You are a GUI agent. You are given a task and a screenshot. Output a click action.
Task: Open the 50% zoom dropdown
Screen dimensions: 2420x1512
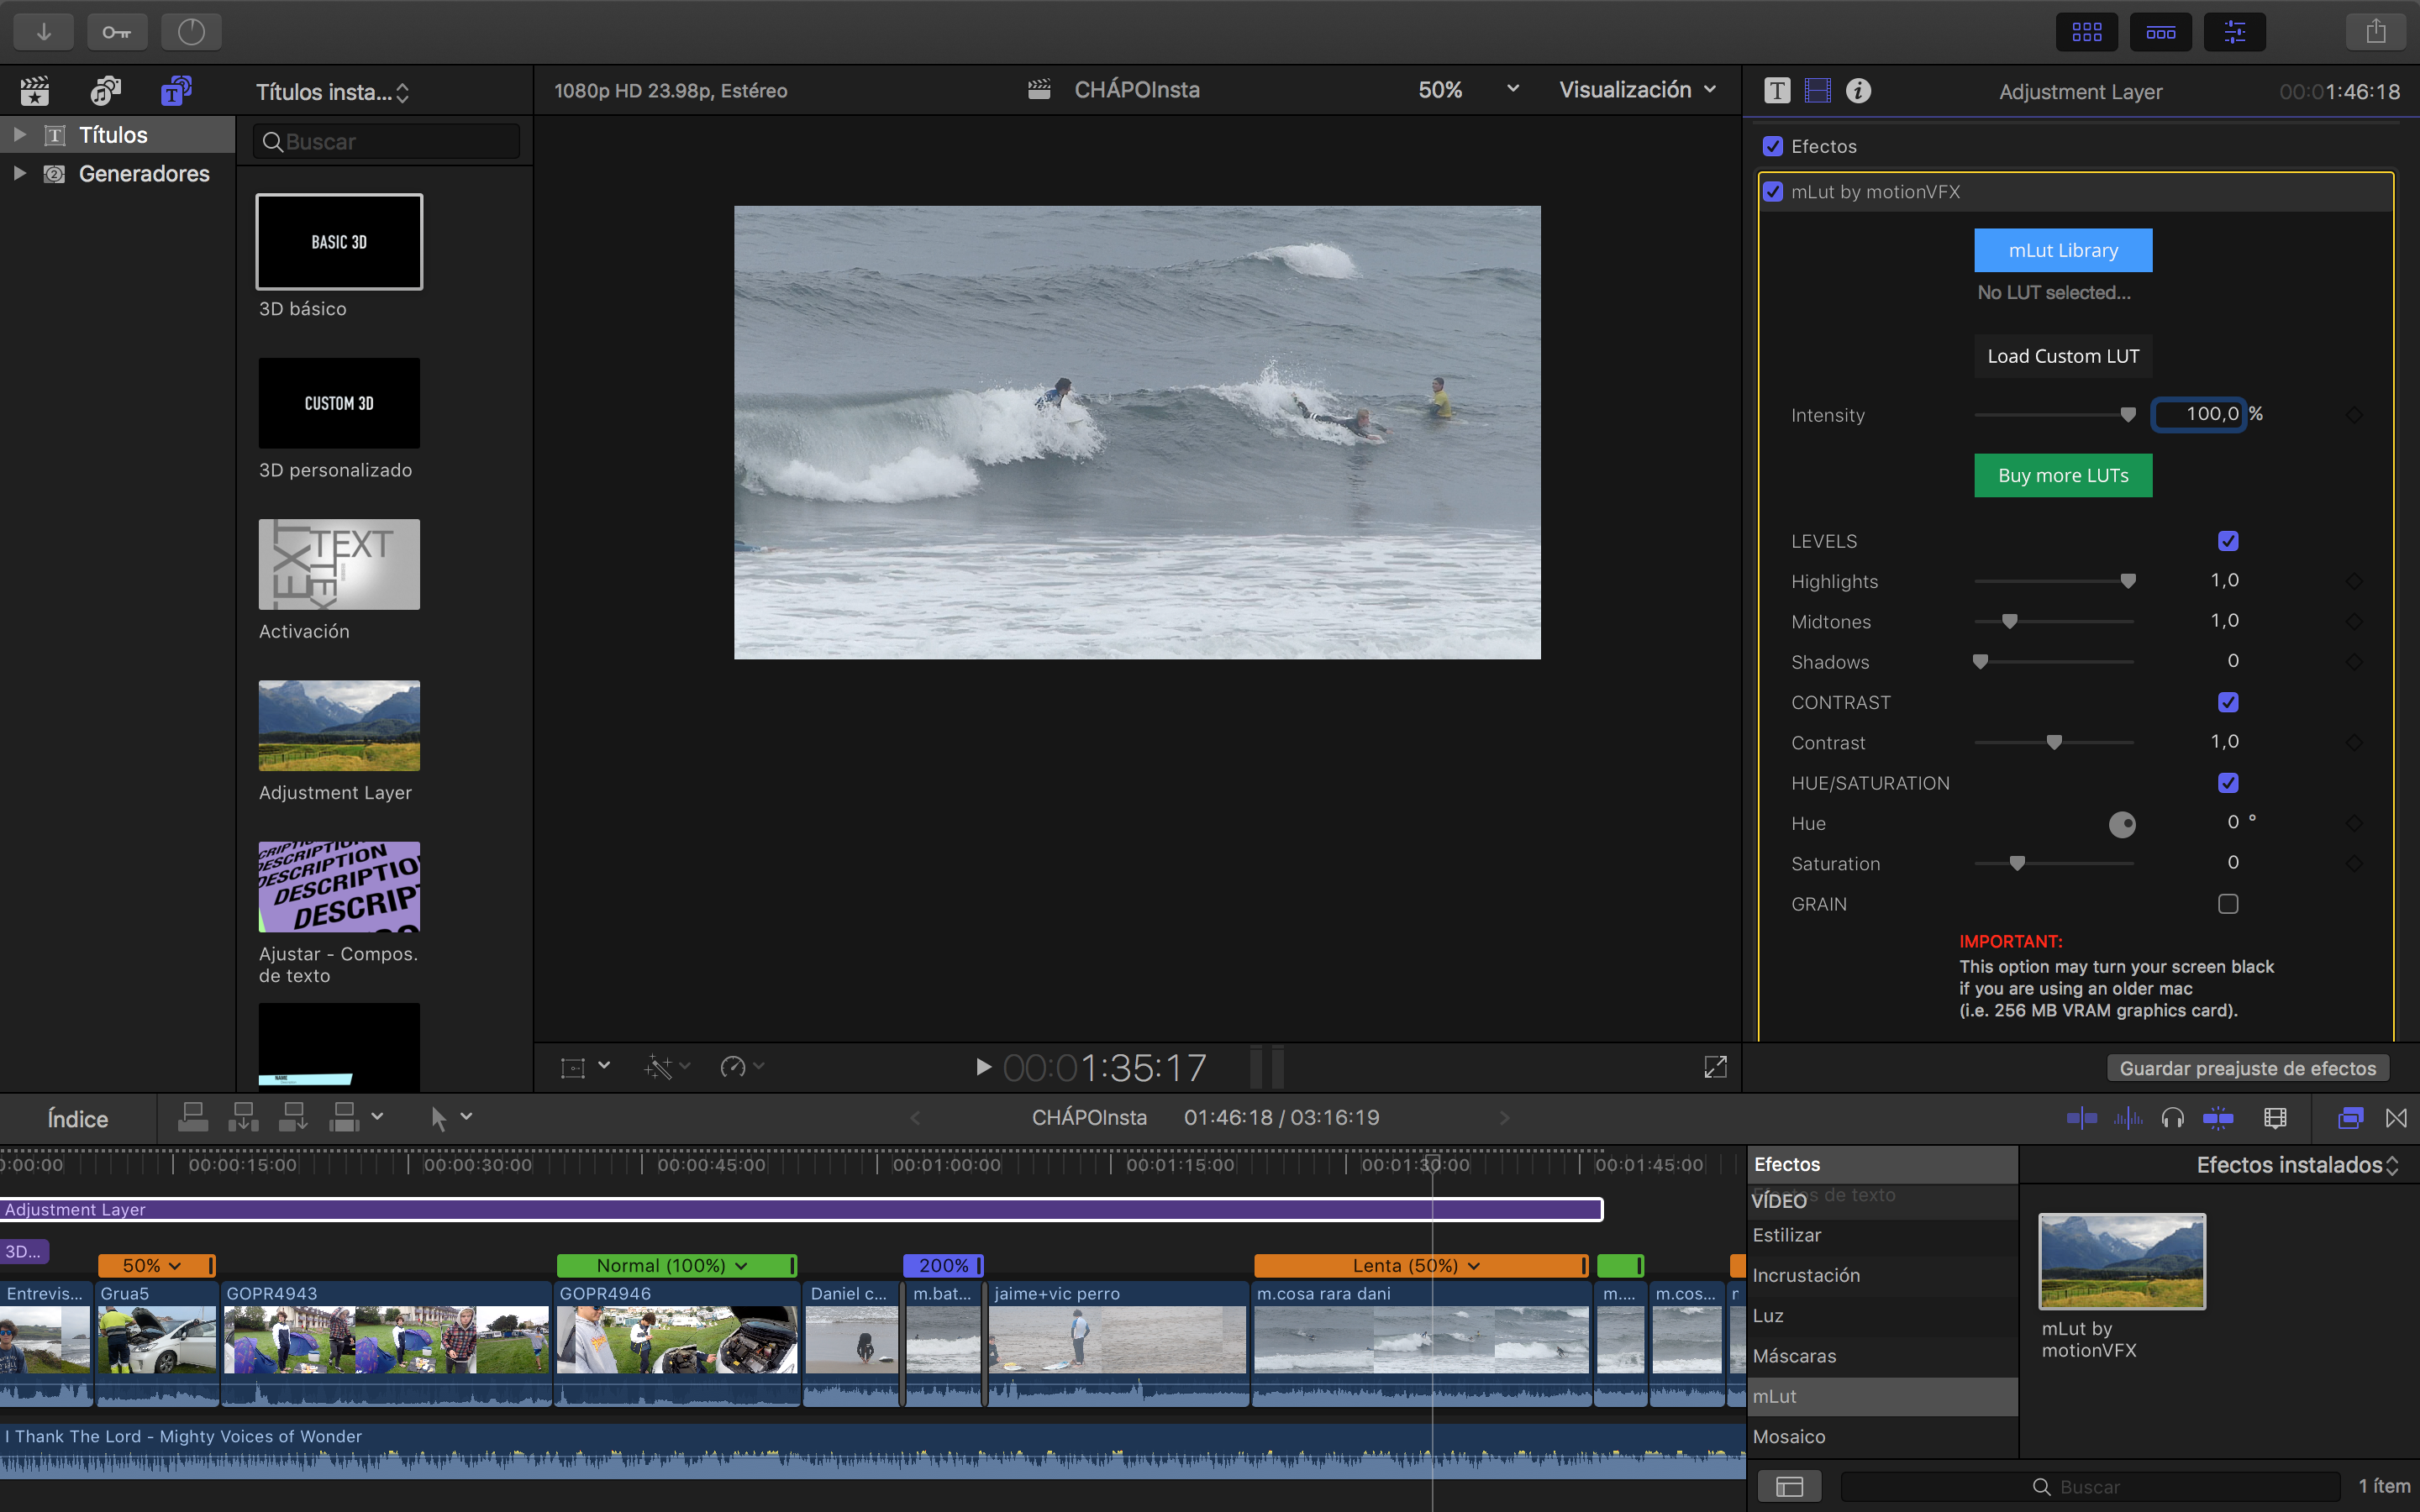coord(1468,90)
